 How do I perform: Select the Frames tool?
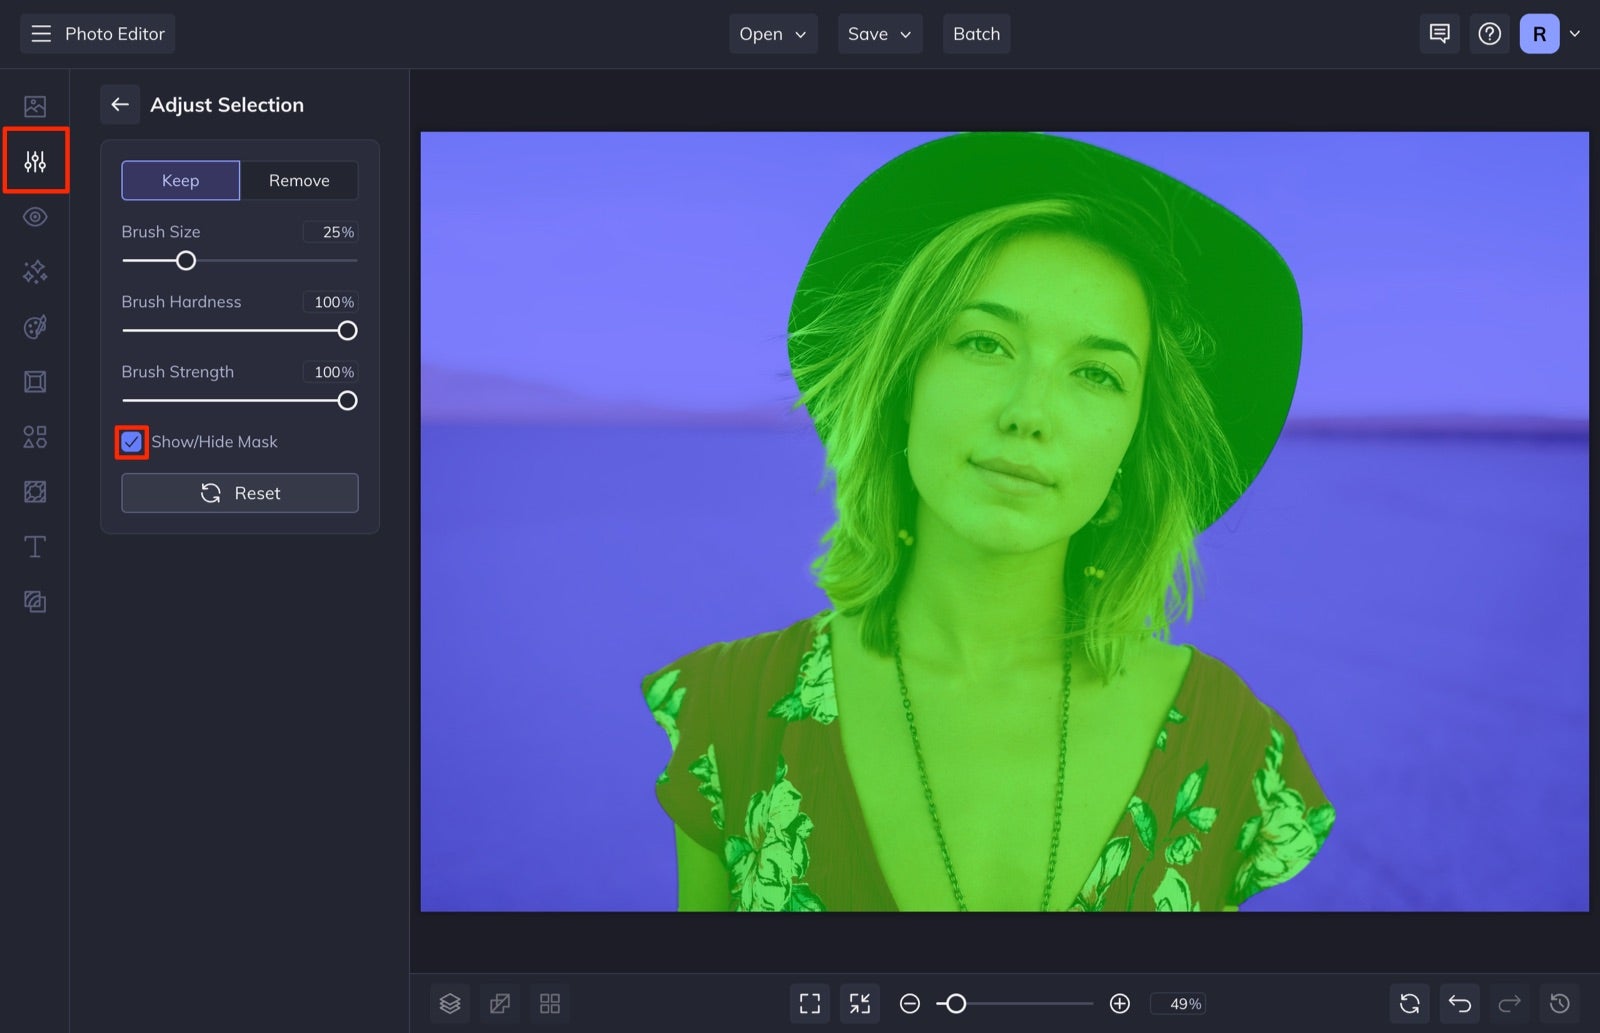pyautogui.click(x=35, y=381)
